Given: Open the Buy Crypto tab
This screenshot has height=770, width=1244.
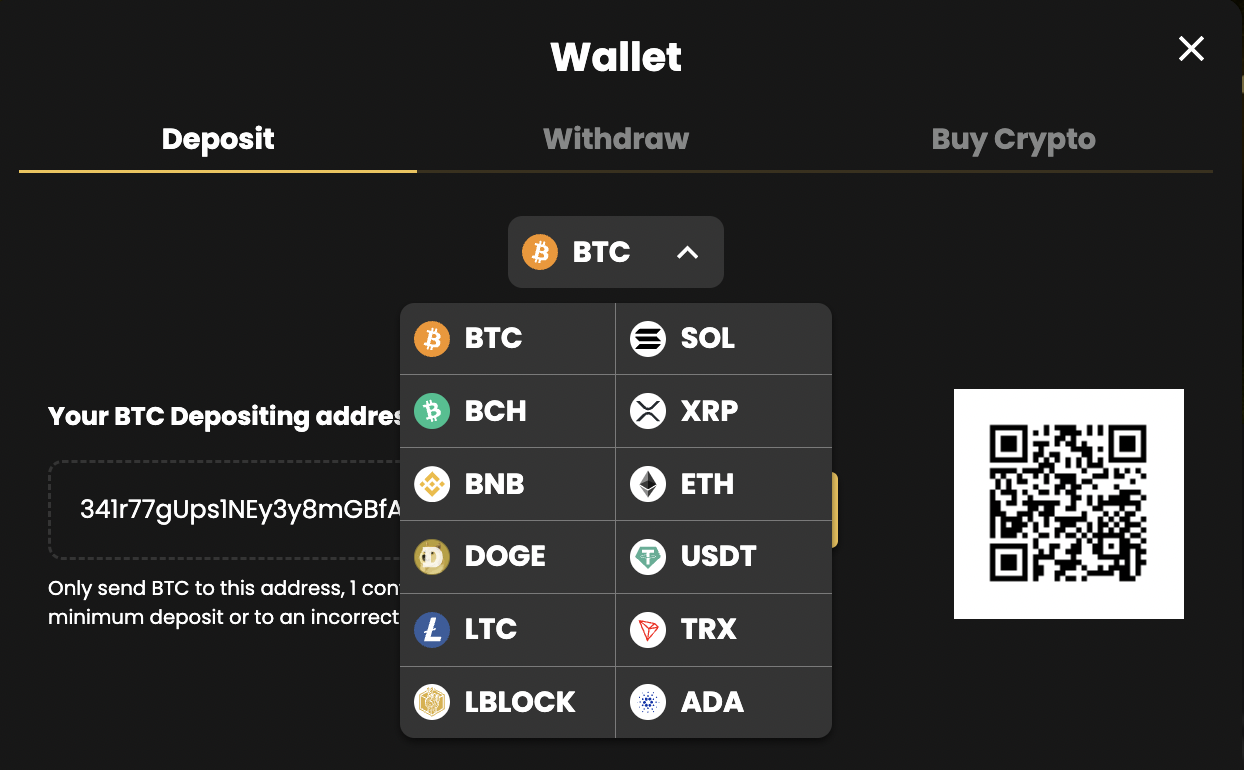Looking at the screenshot, I should point(1013,139).
